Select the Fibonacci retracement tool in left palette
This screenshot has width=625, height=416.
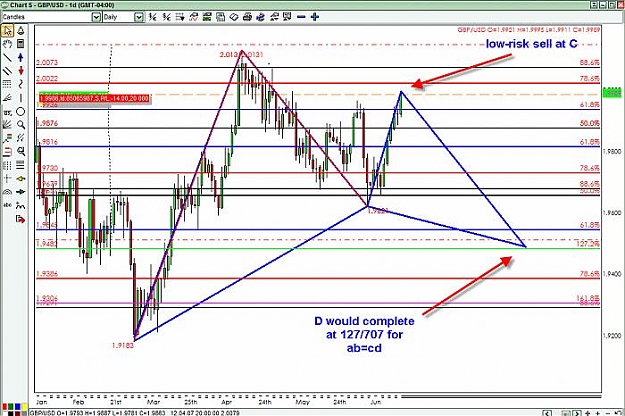8,84
